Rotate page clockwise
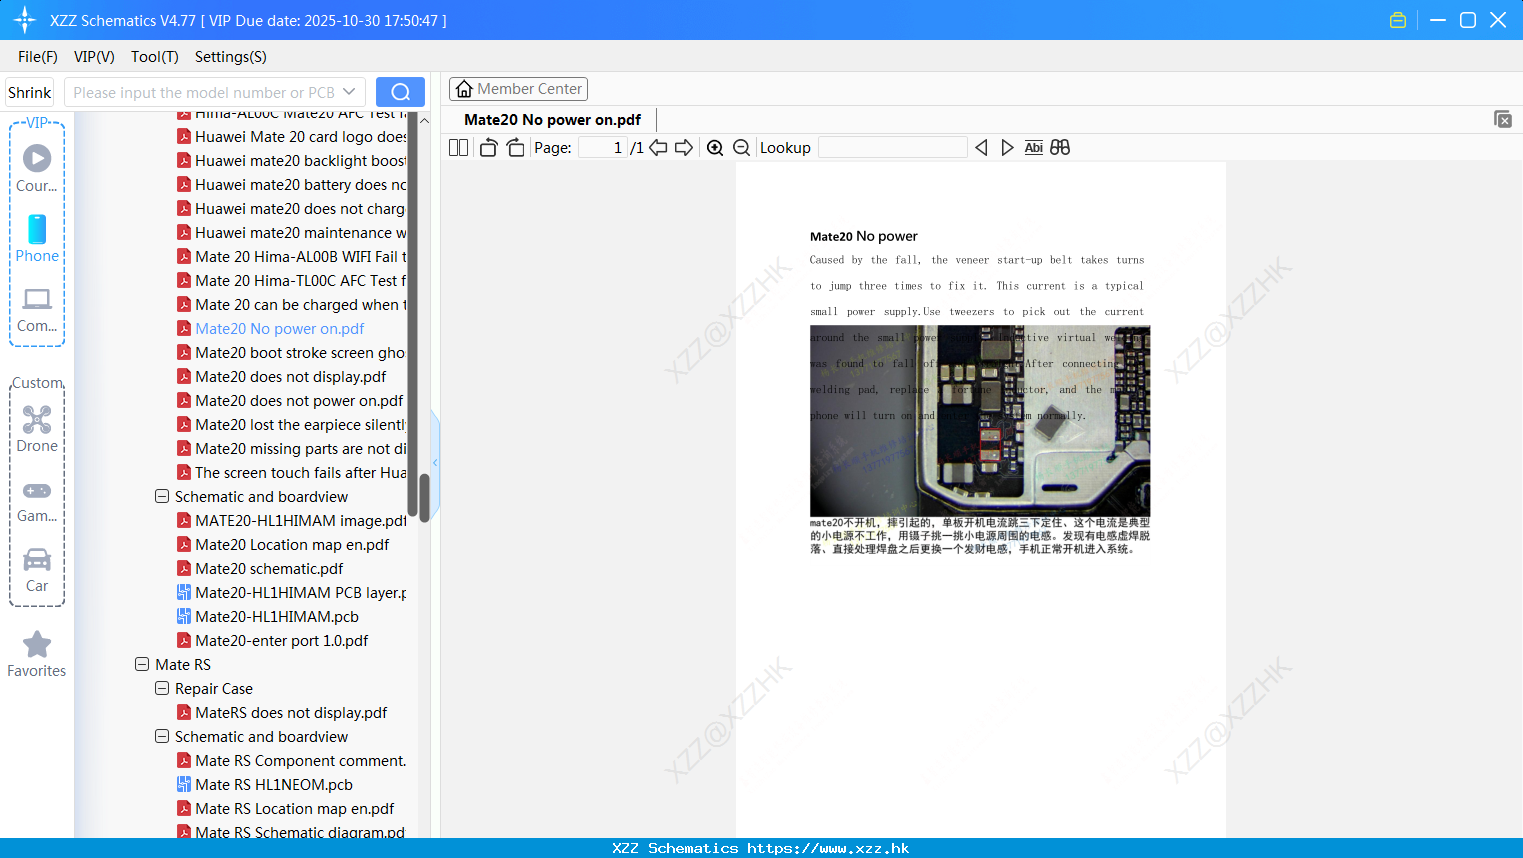This screenshot has height=858, width=1523. coord(515,148)
